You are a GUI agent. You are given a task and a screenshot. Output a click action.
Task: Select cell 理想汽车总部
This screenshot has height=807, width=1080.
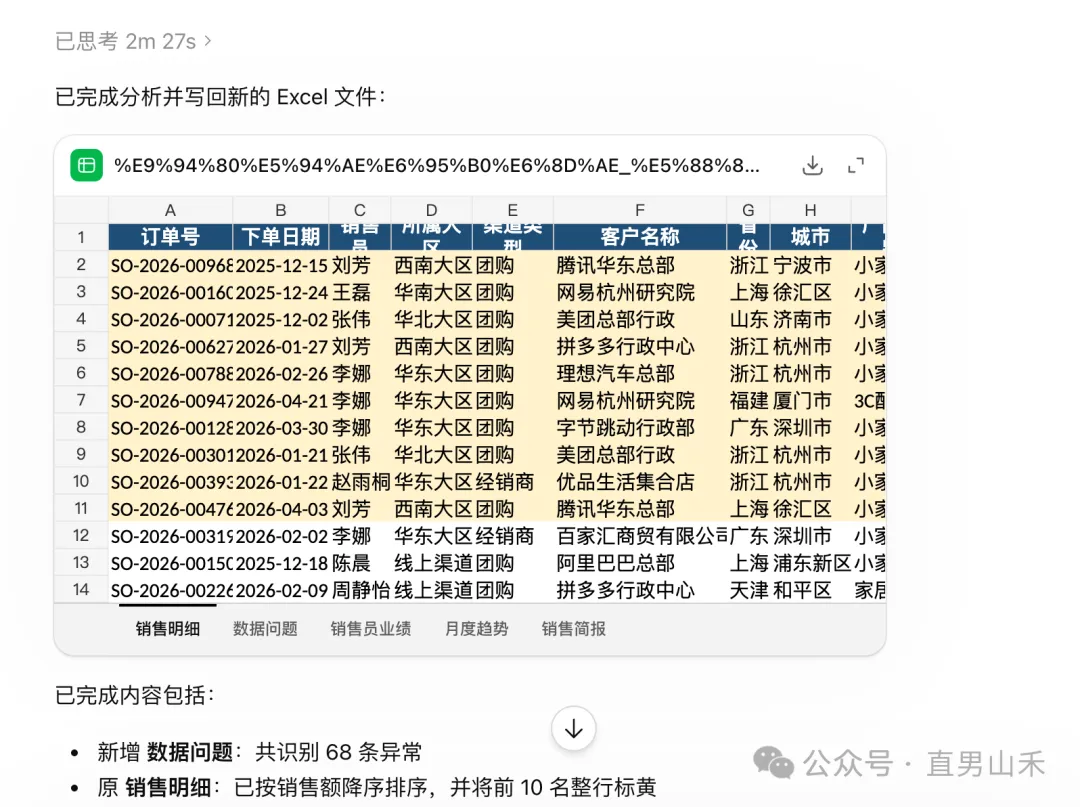tap(640, 373)
